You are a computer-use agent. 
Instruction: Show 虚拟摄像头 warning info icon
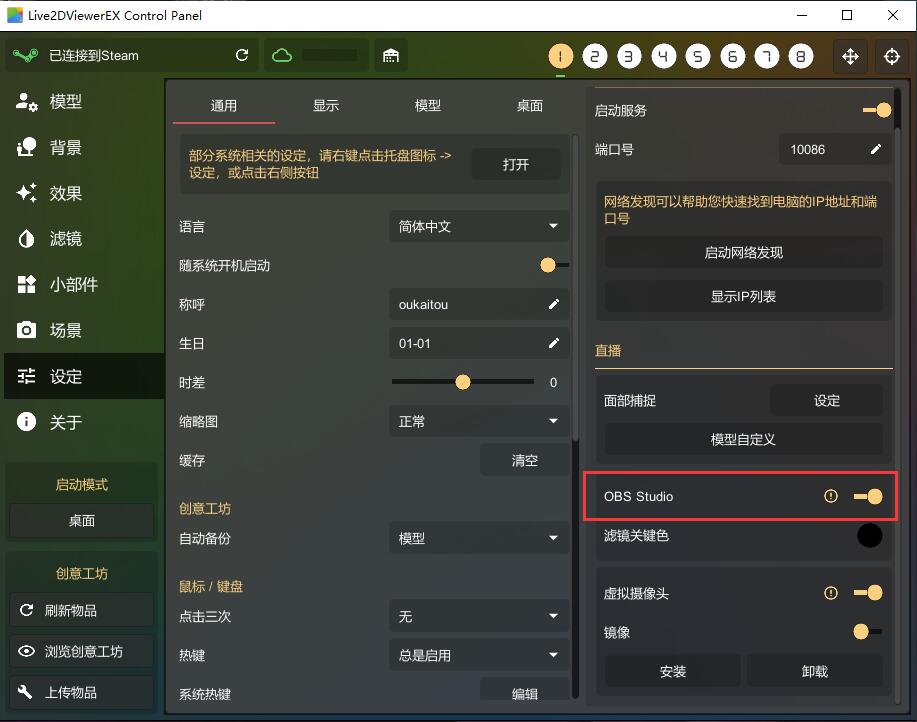pos(830,593)
